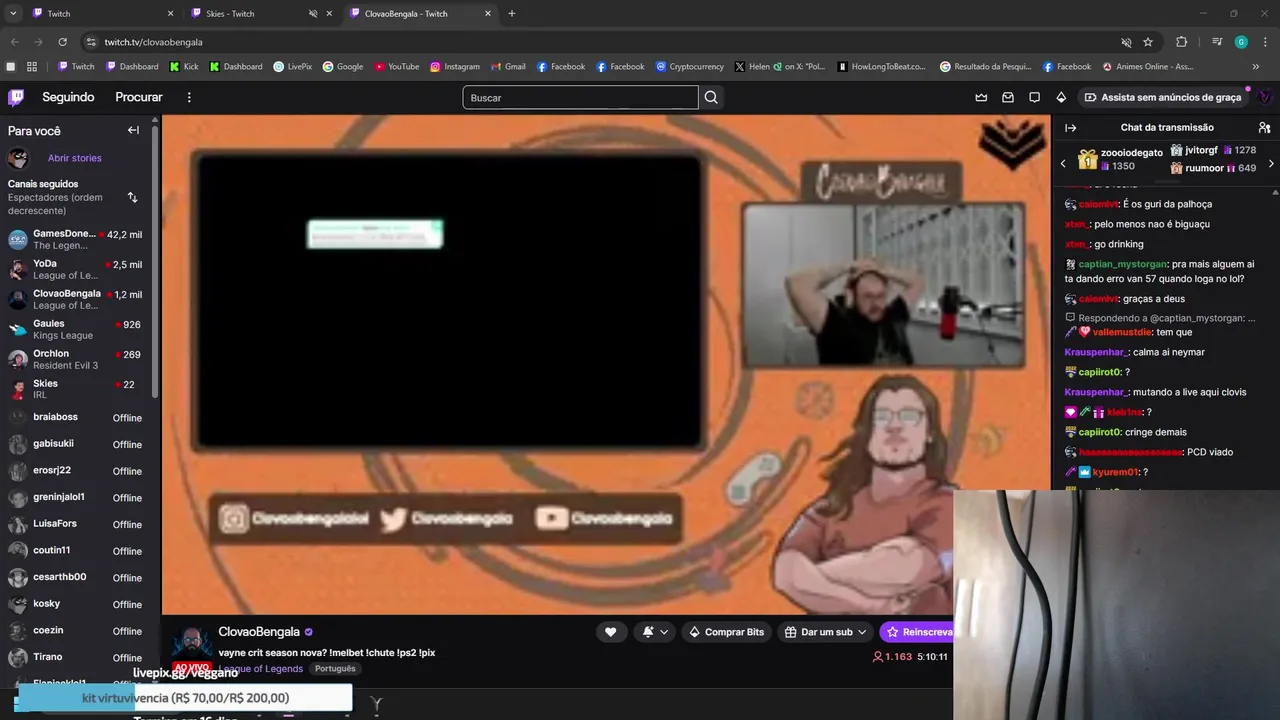Open the Twitch home logo
The width and height of the screenshot is (1280, 720).
click(x=16, y=97)
